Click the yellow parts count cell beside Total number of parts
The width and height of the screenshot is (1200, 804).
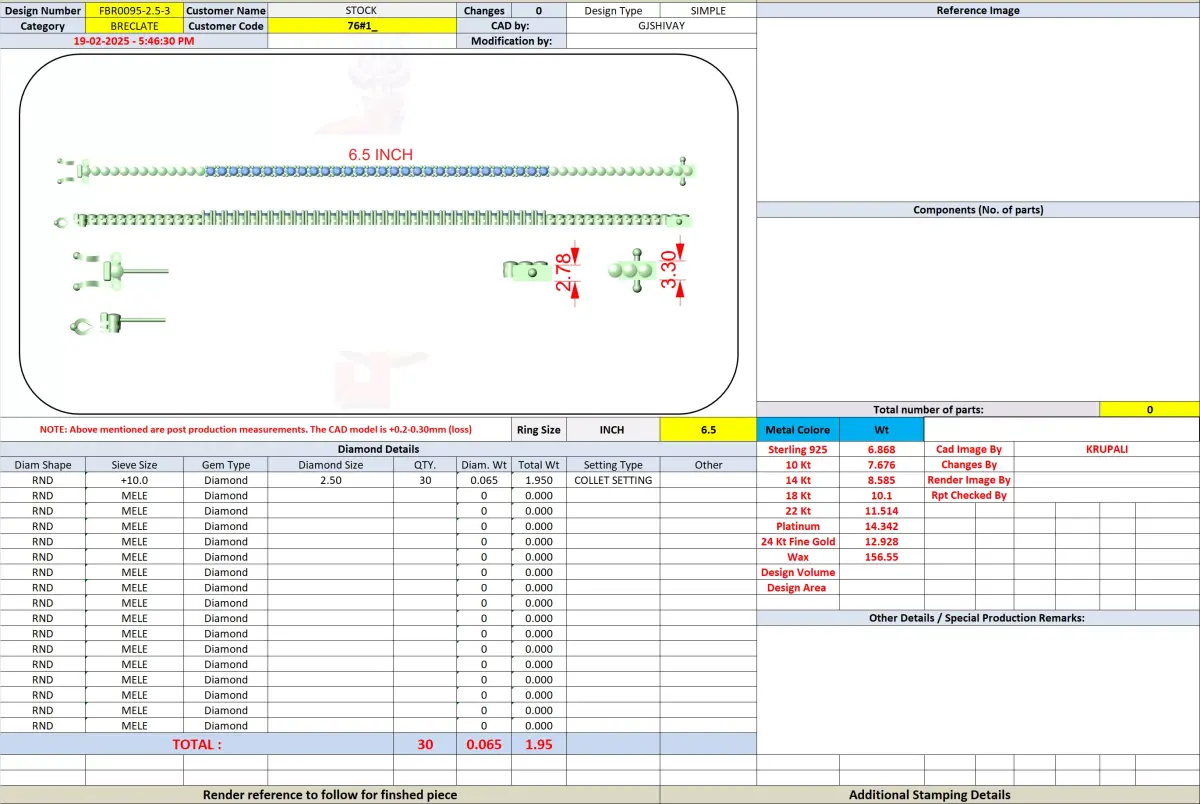[x=1149, y=409]
